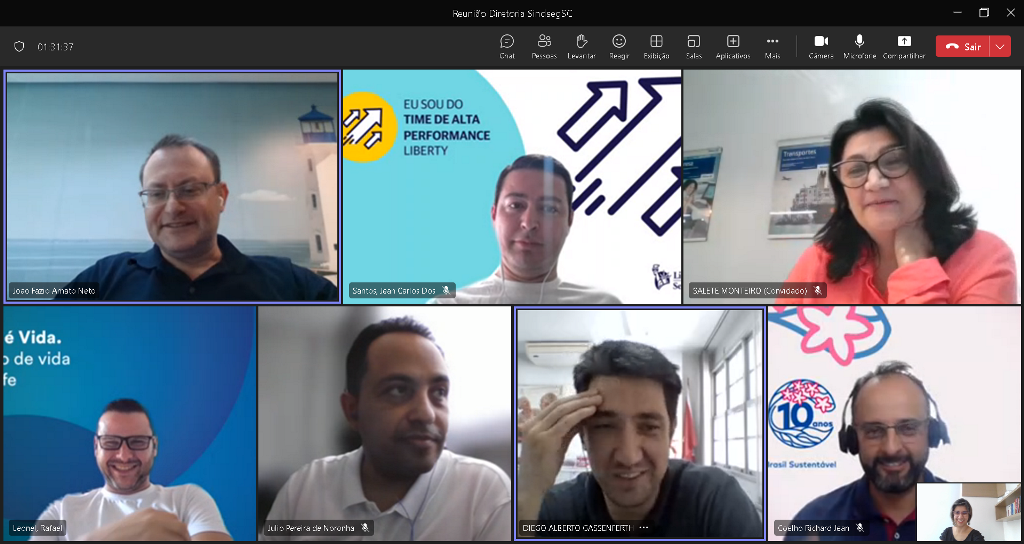Click the Compartilhar share screen icon
Image resolution: width=1024 pixels, height=544 pixels.
click(x=904, y=46)
